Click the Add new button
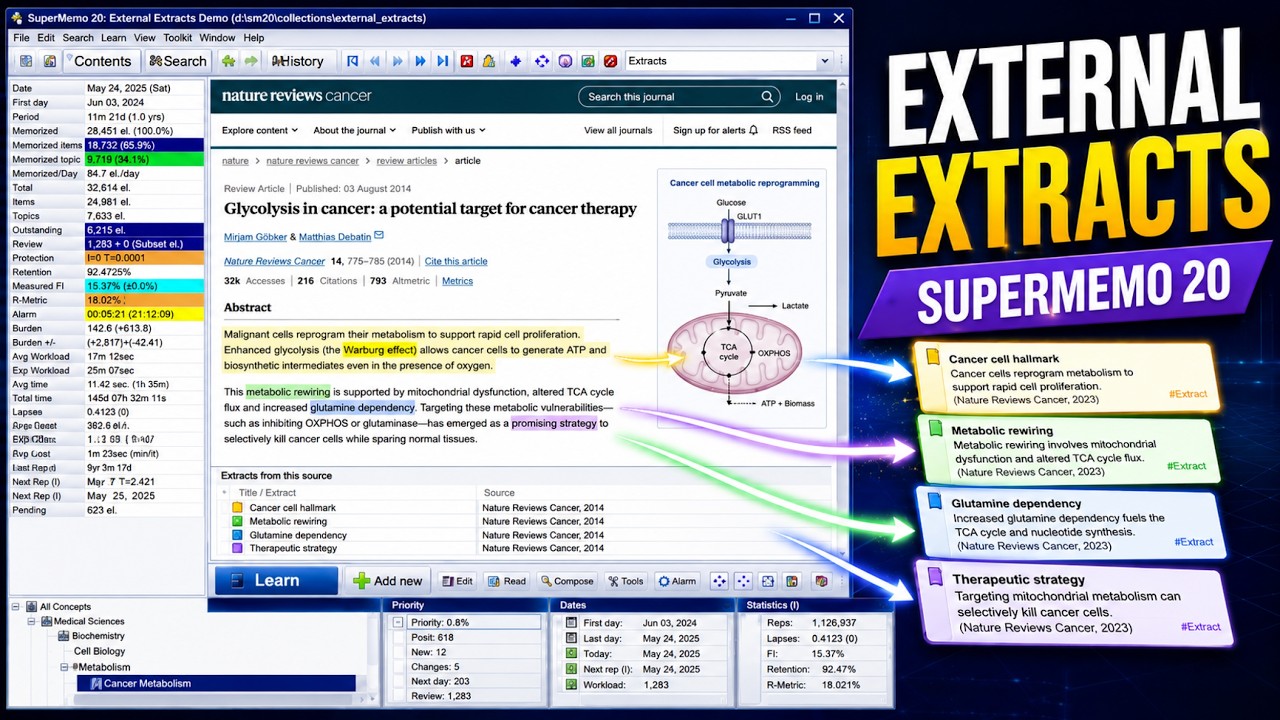Image resolution: width=1280 pixels, height=720 pixels. [388, 581]
